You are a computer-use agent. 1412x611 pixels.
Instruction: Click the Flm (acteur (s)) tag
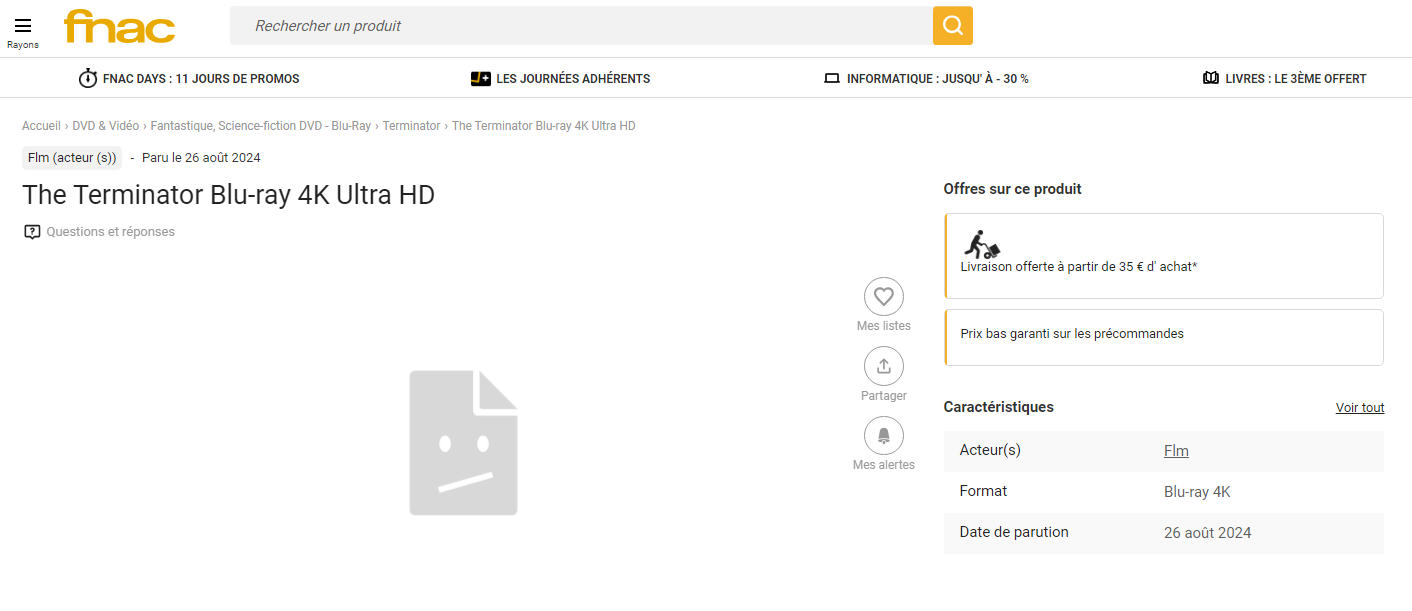coord(72,157)
